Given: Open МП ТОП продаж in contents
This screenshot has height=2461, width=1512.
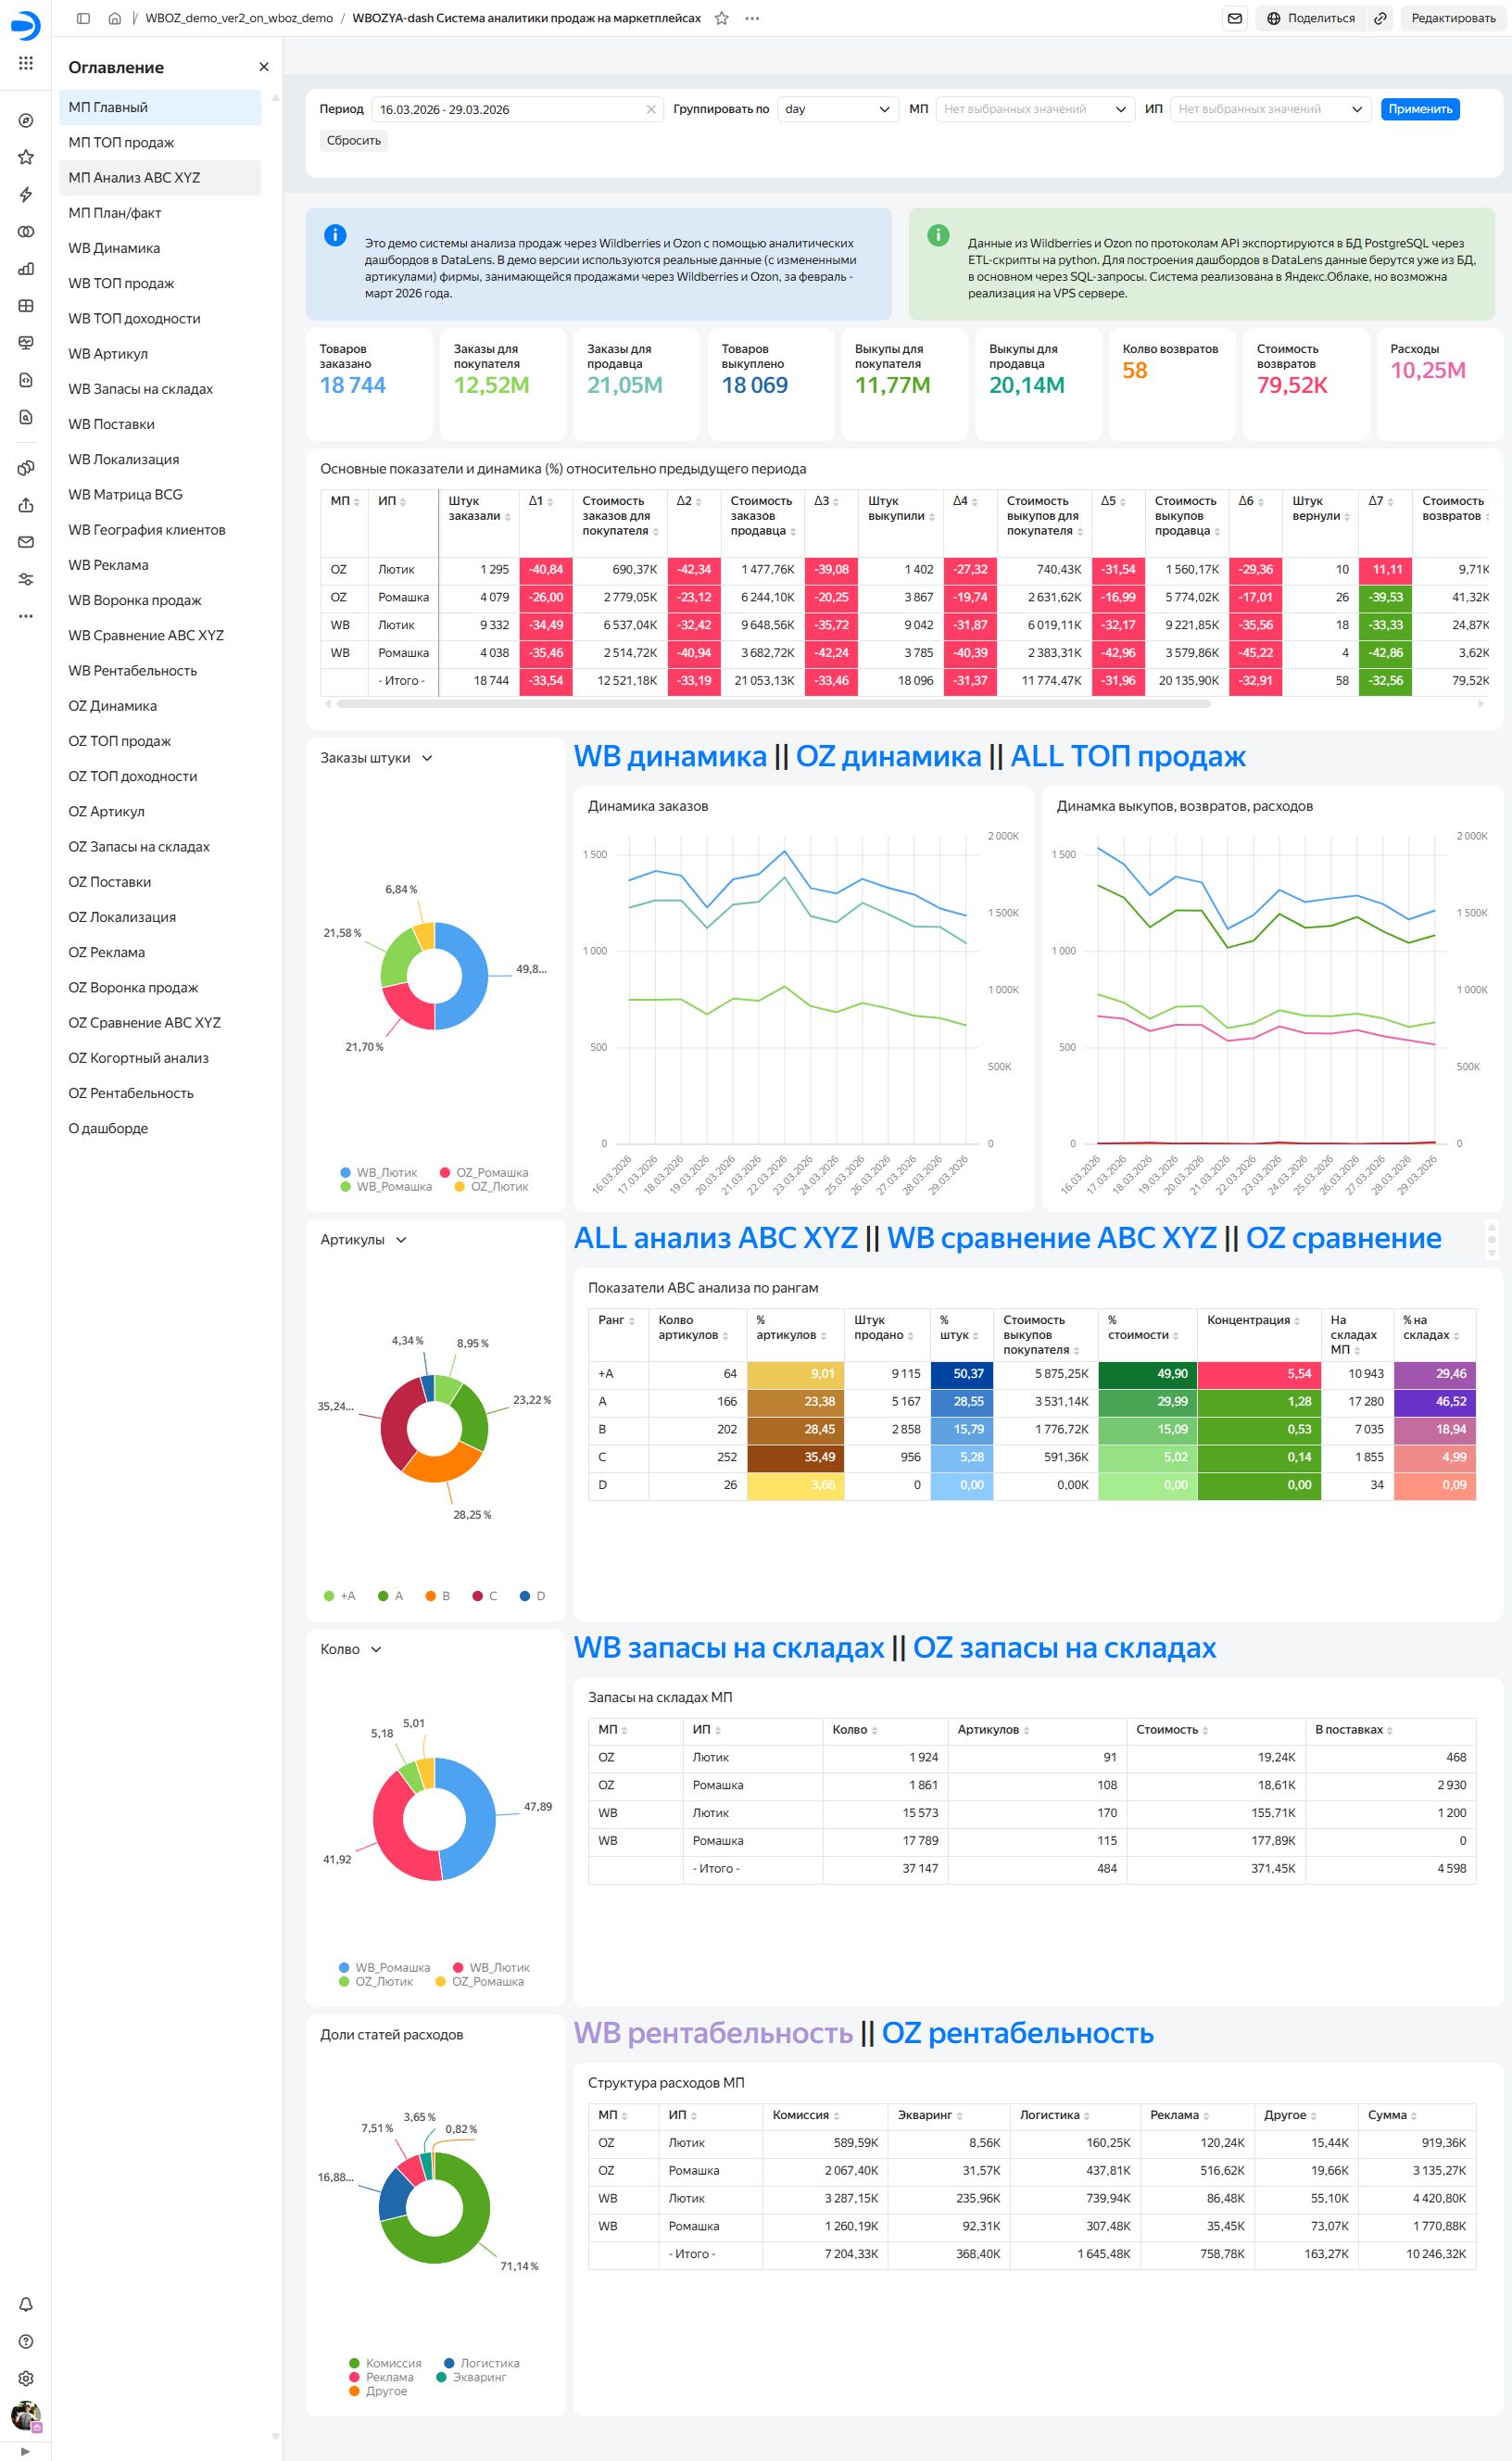Looking at the screenshot, I should tap(160, 142).
